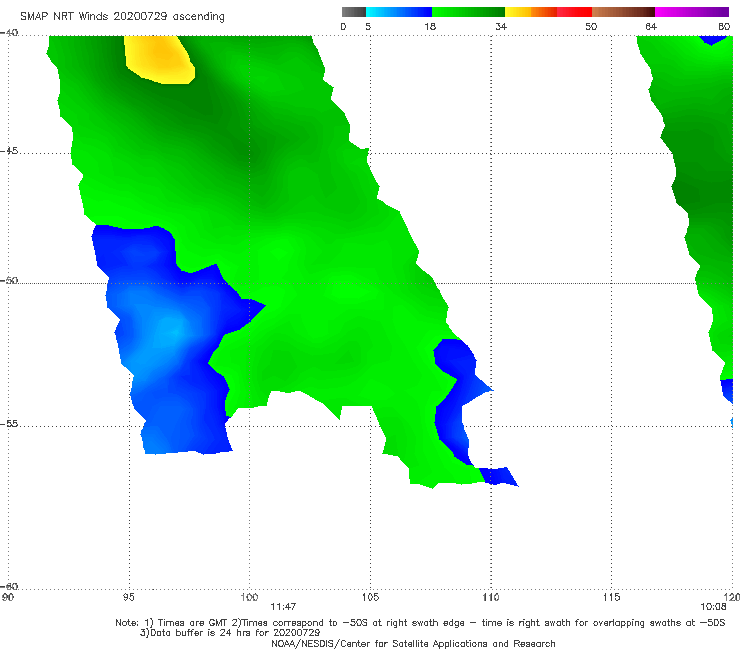Click the longitude axis label '100'
Viewport: 740px width, 650px height.
click(249, 597)
